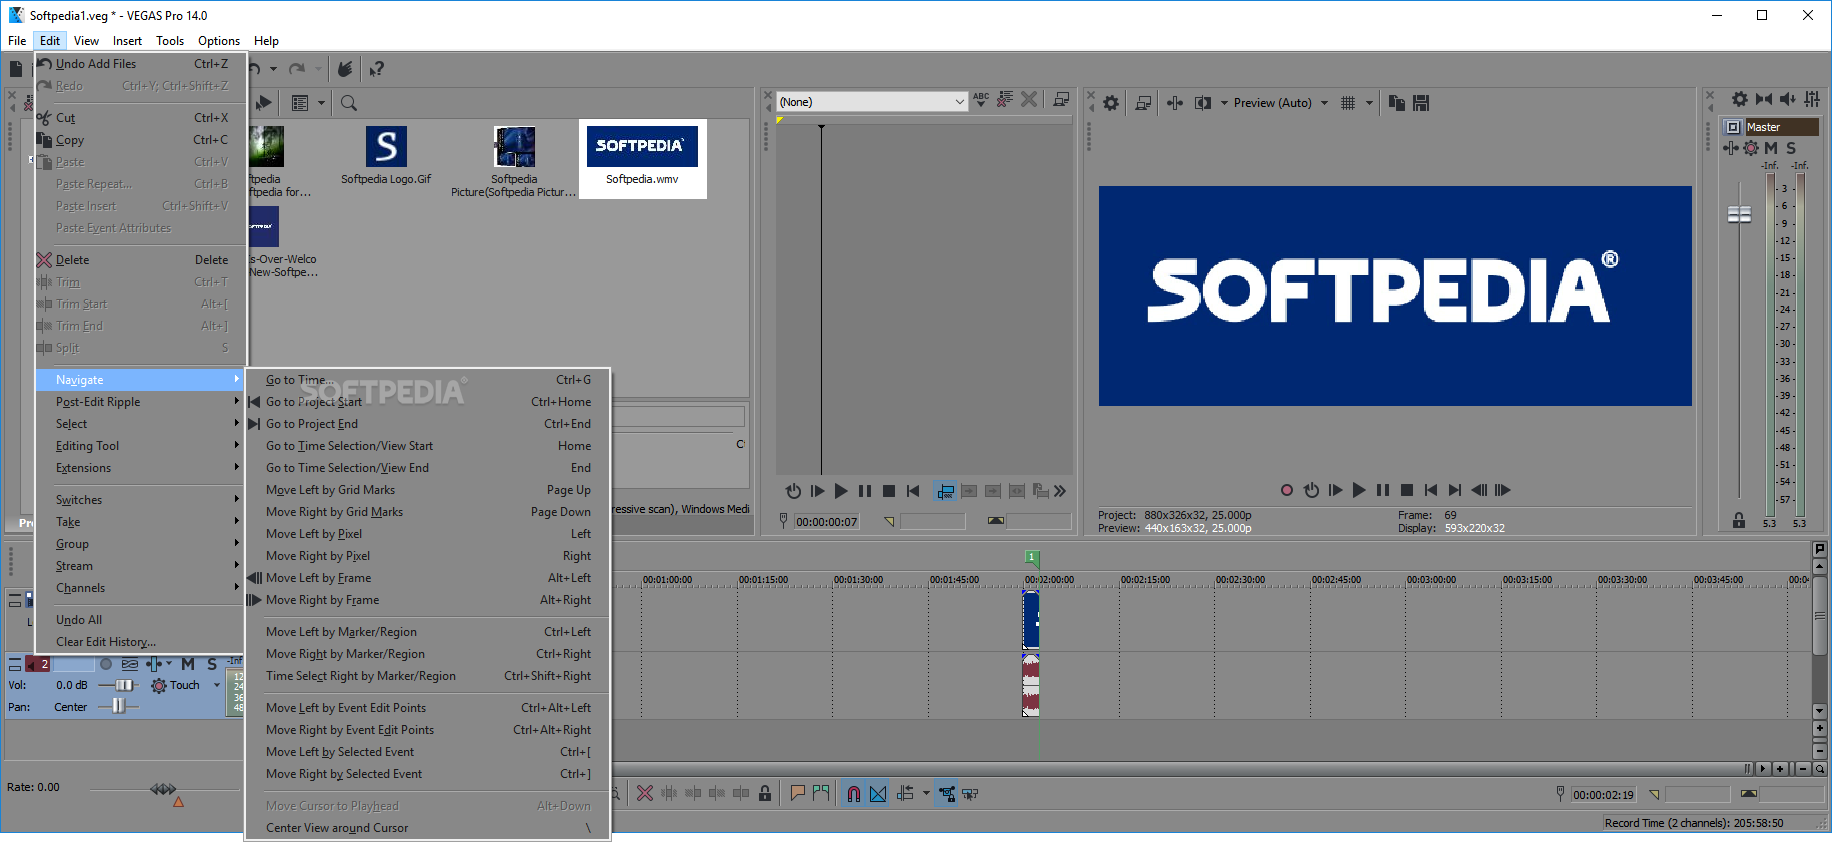Expand the Editing Tool submenu
Screen dimensions: 1832x842
click(x=141, y=446)
